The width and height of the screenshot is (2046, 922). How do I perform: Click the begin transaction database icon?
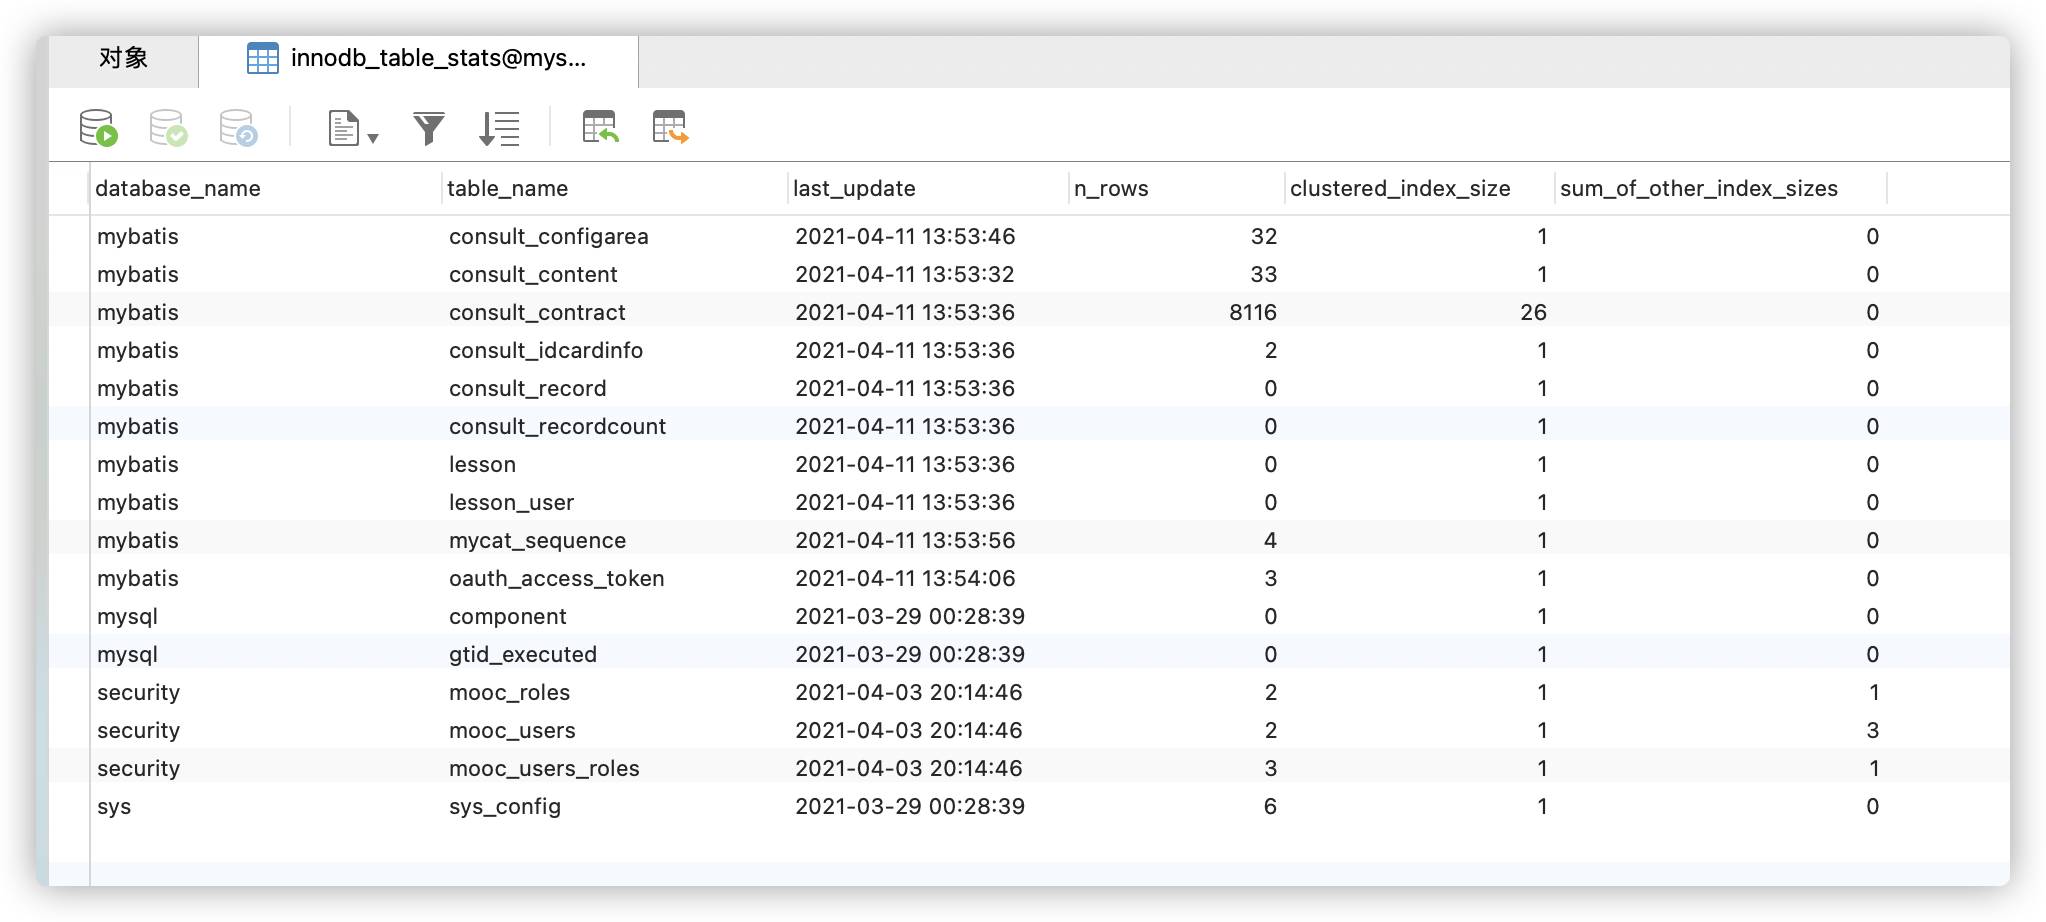[98, 128]
